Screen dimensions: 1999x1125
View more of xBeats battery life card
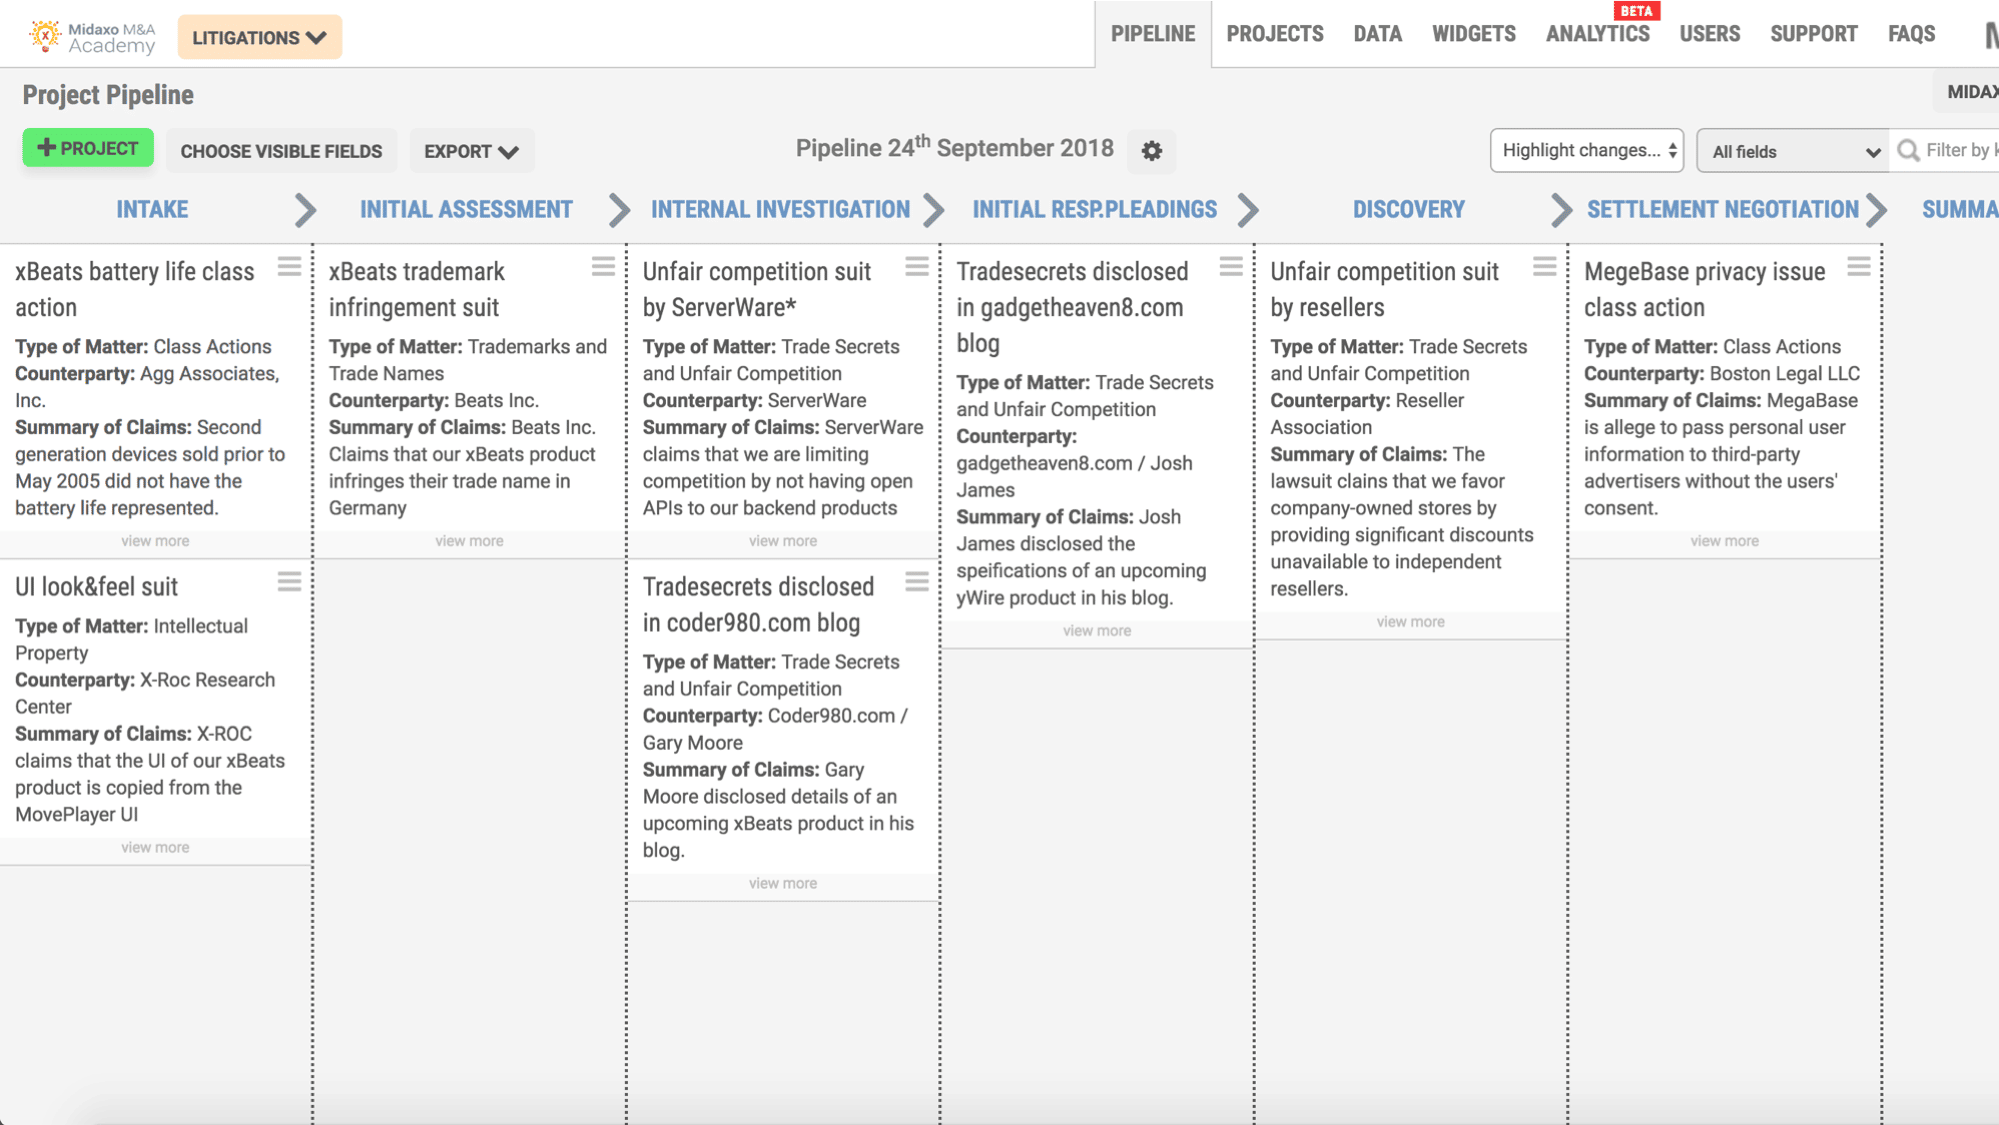155,541
